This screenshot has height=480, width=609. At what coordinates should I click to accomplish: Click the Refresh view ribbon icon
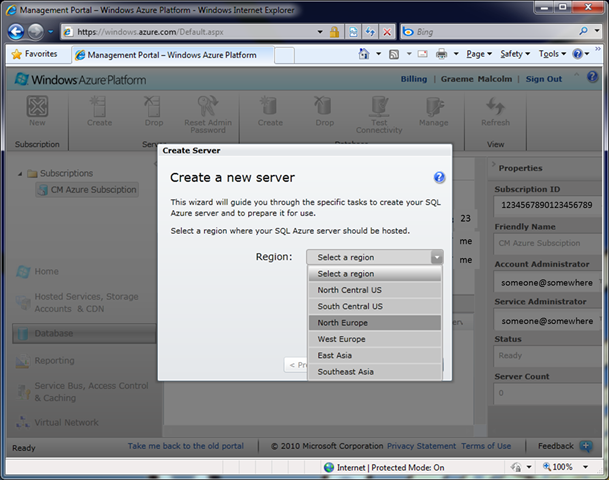click(x=495, y=106)
